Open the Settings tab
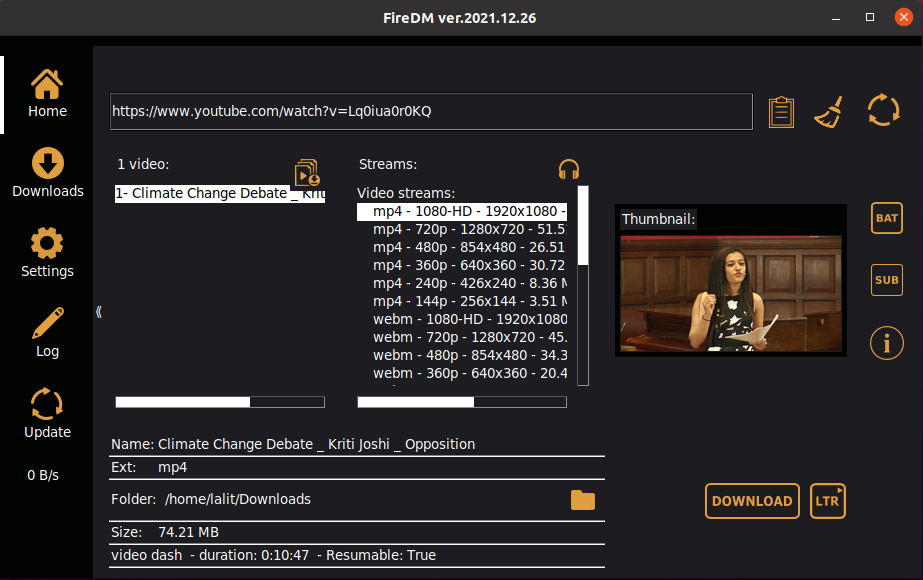 click(46, 252)
